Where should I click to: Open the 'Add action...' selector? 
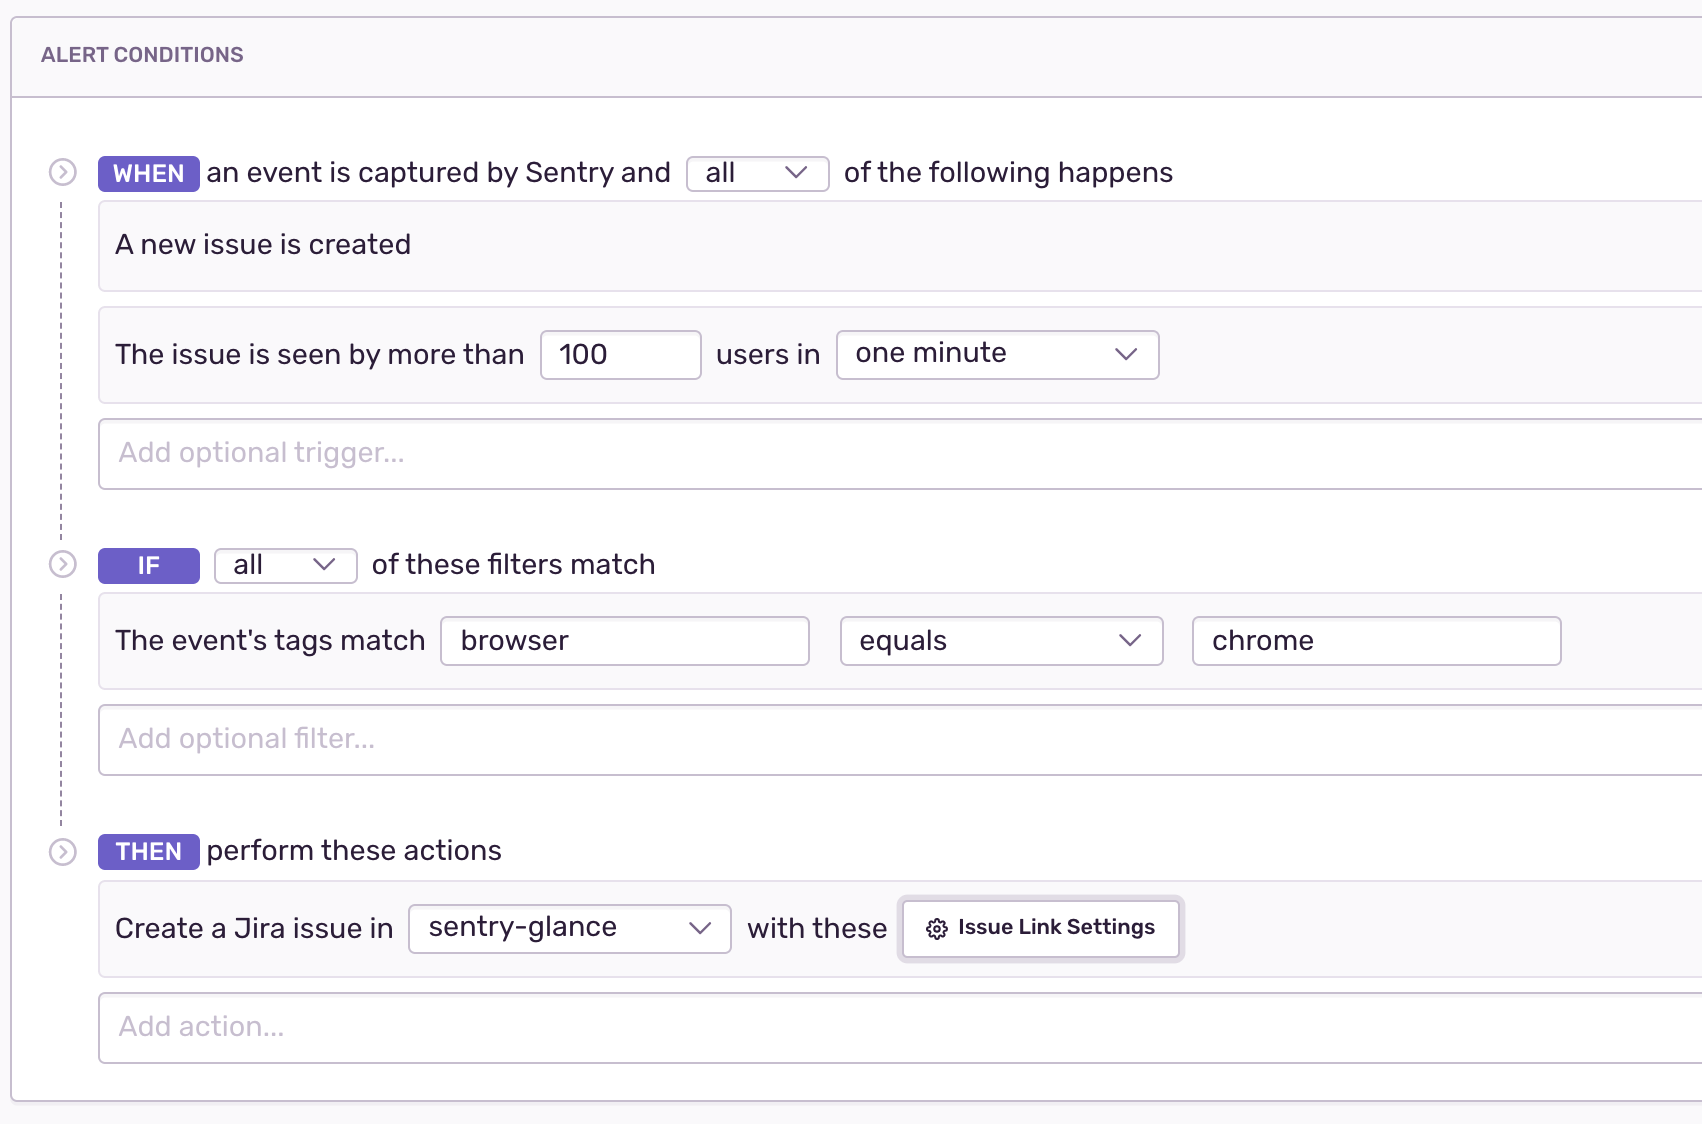[898, 1027]
